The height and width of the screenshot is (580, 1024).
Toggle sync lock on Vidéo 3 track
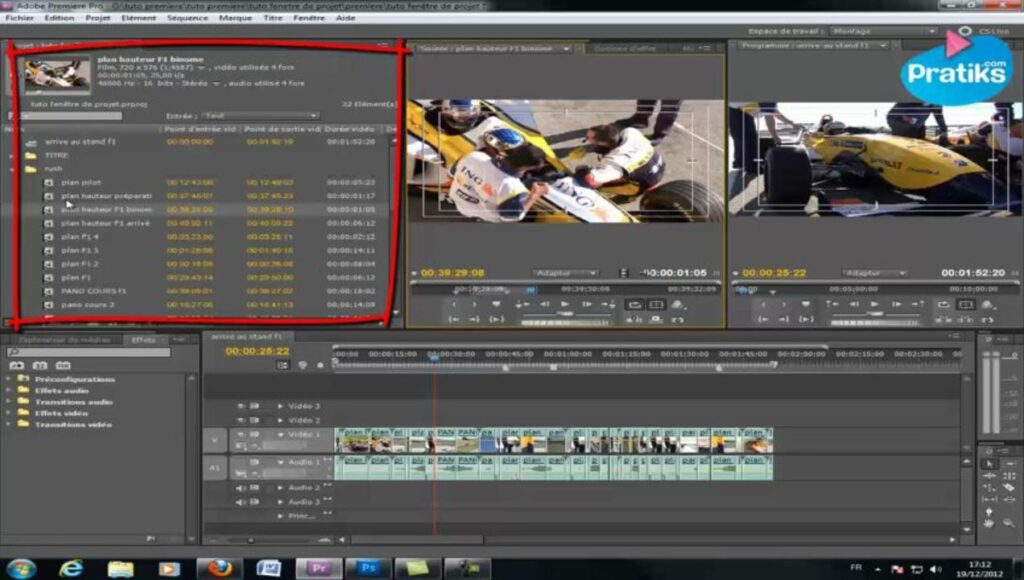[x=254, y=406]
